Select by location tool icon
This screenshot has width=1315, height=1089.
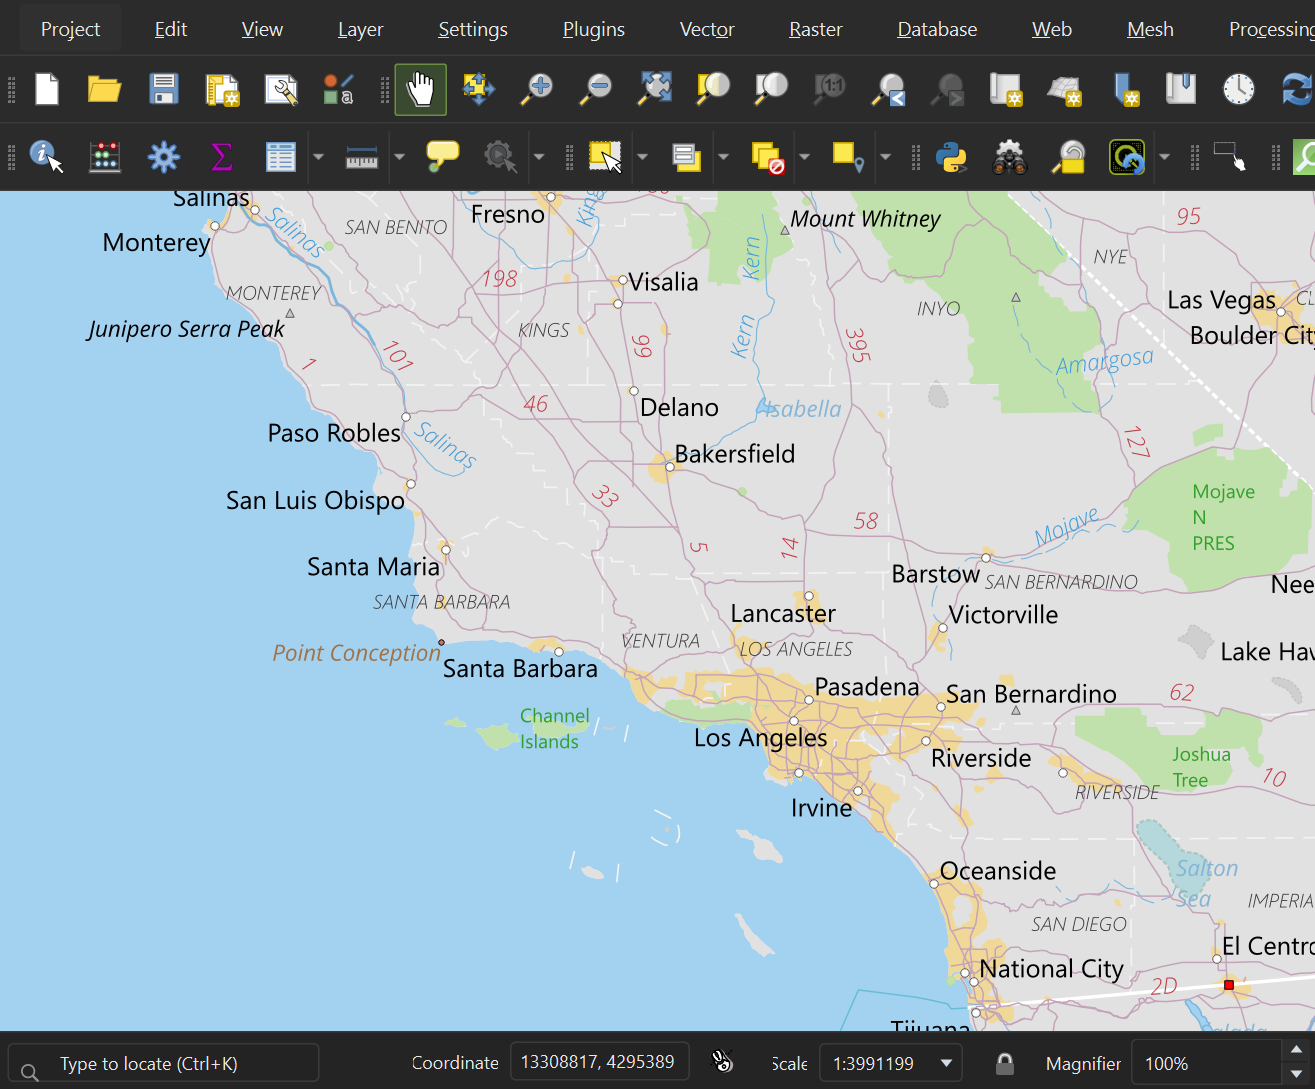pyautogui.click(x=848, y=157)
